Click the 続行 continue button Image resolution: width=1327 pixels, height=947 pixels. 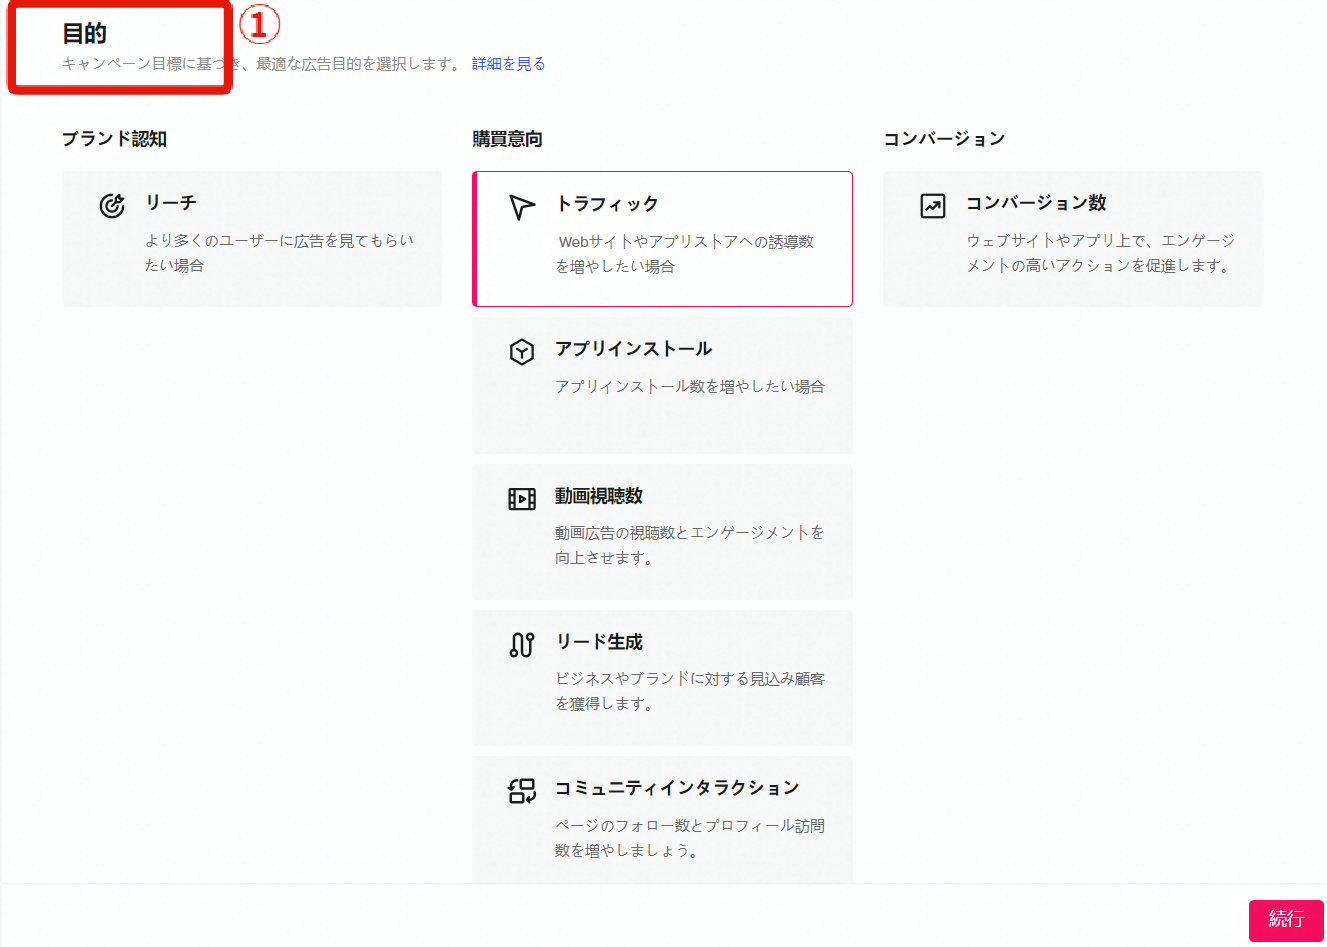(x=1286, y=921)
